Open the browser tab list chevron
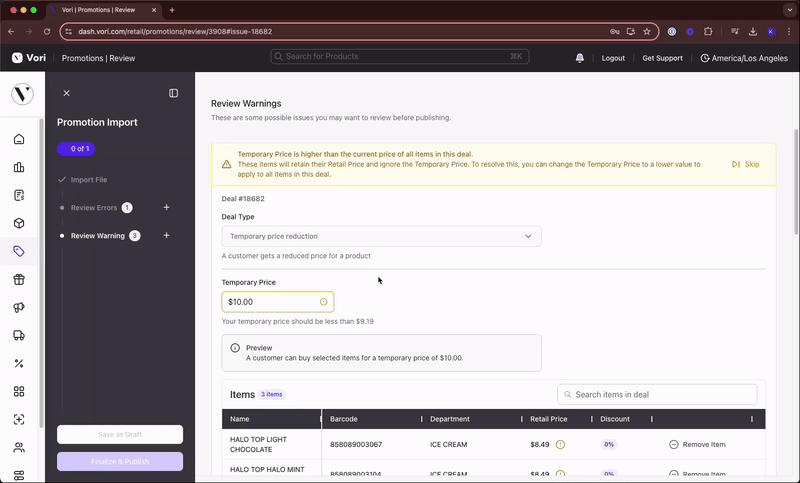Image resolution: width=800 pixels, height=483 pixels. 790,10
